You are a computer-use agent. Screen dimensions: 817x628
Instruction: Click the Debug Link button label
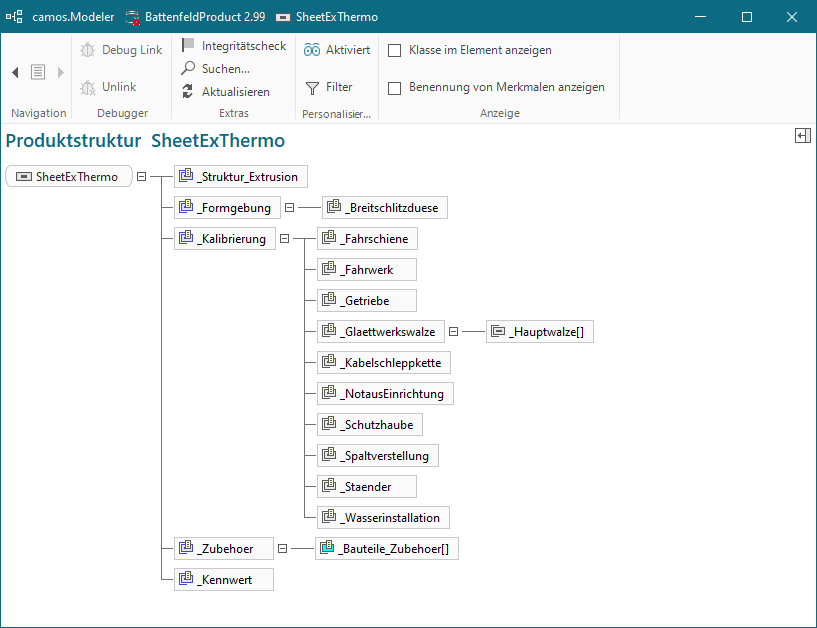[132, 50]
